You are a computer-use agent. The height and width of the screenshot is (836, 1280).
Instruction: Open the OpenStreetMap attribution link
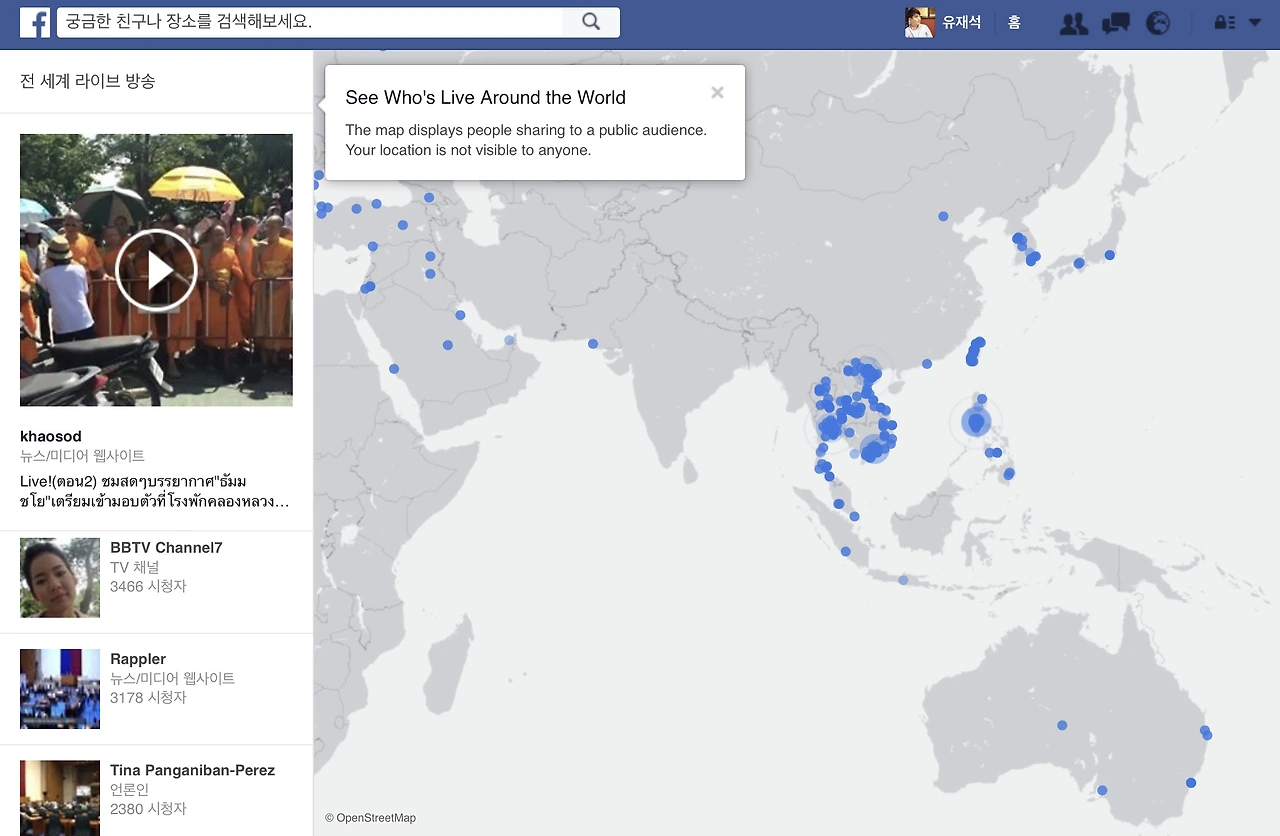(x=370, y=818)
